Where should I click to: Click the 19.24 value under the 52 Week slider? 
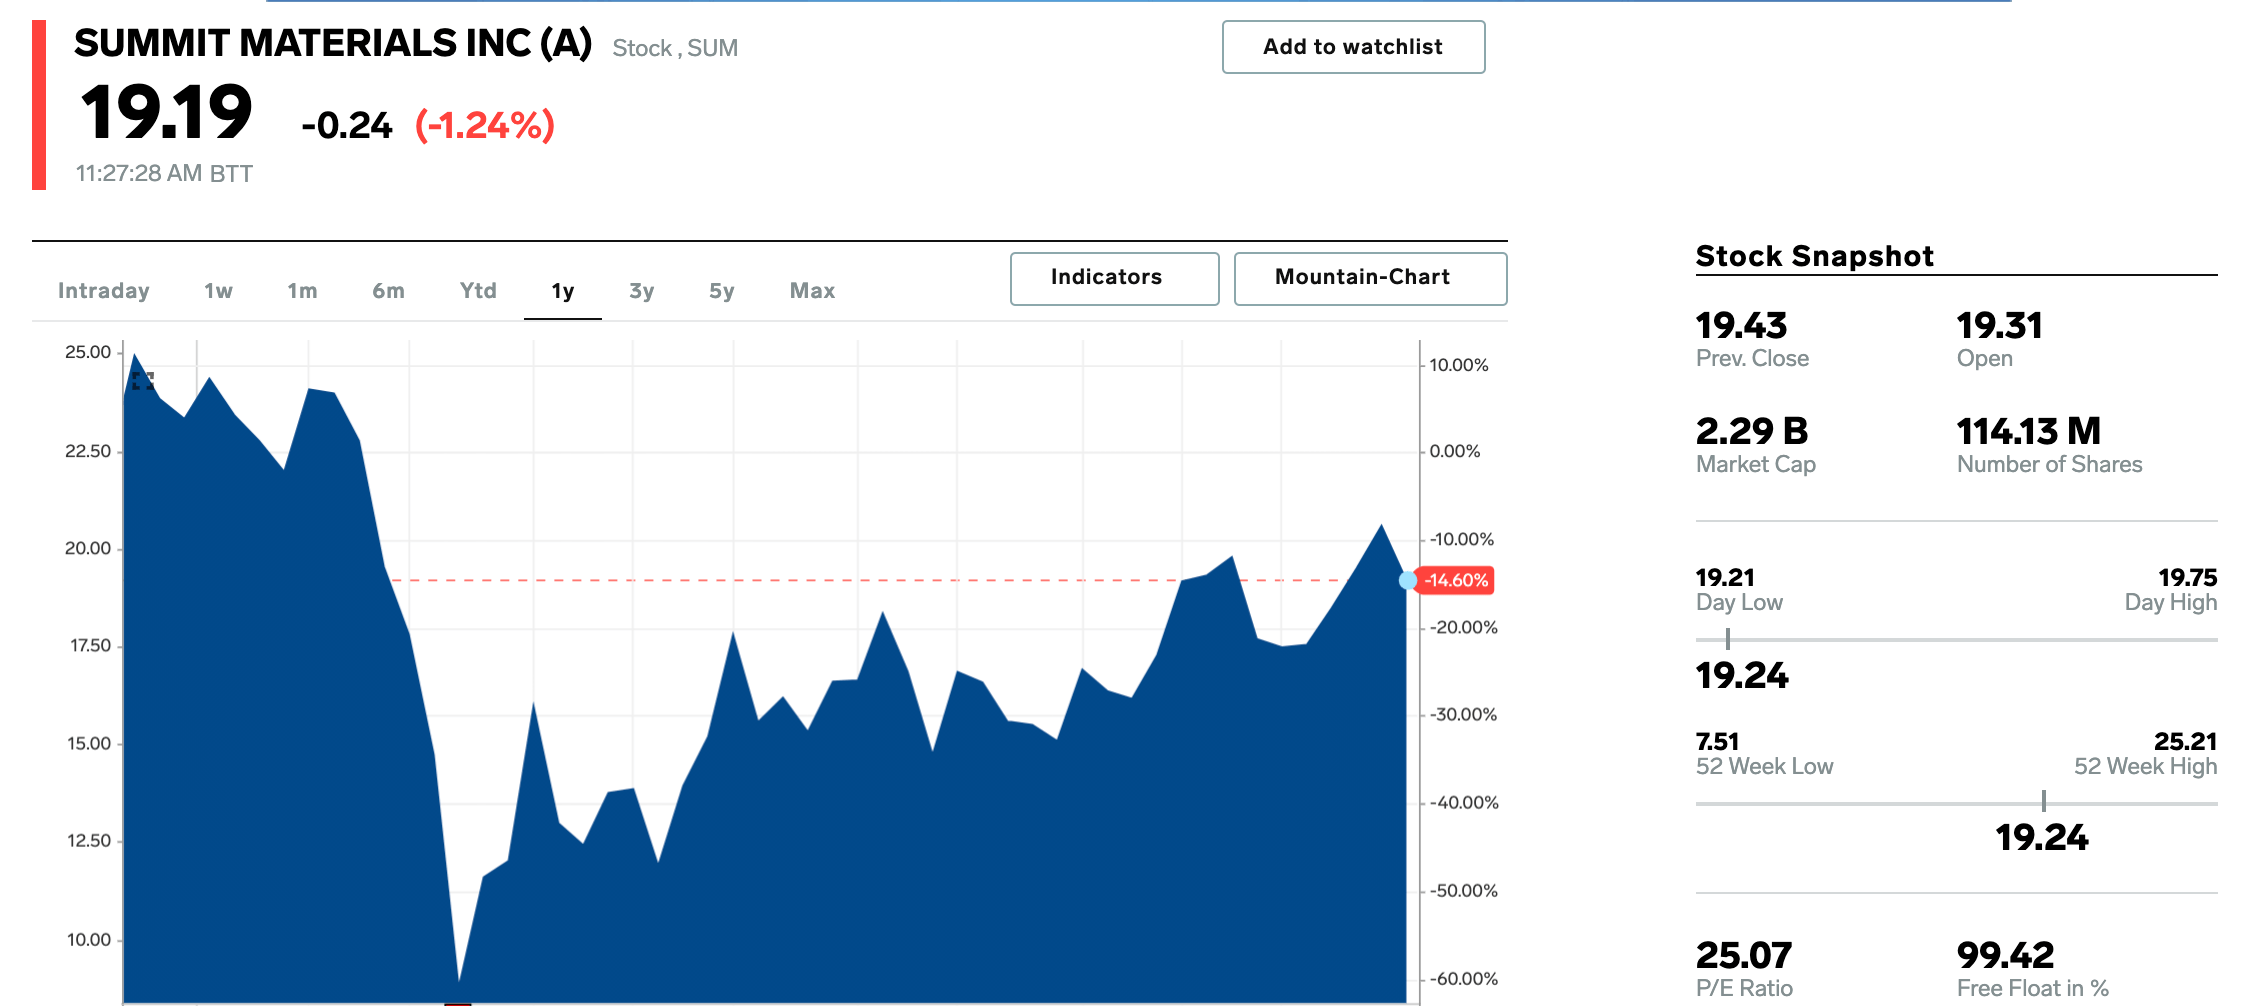click(x=2042, y=838)
